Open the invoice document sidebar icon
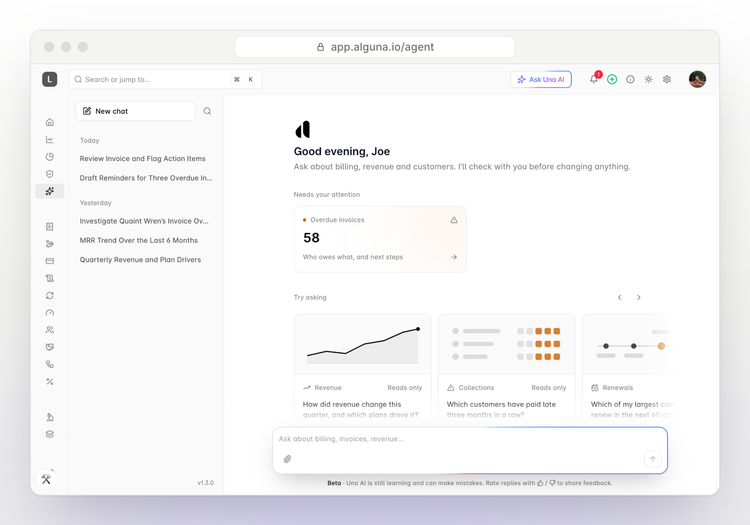Screen dimensions: 750x525 [50, 227]
